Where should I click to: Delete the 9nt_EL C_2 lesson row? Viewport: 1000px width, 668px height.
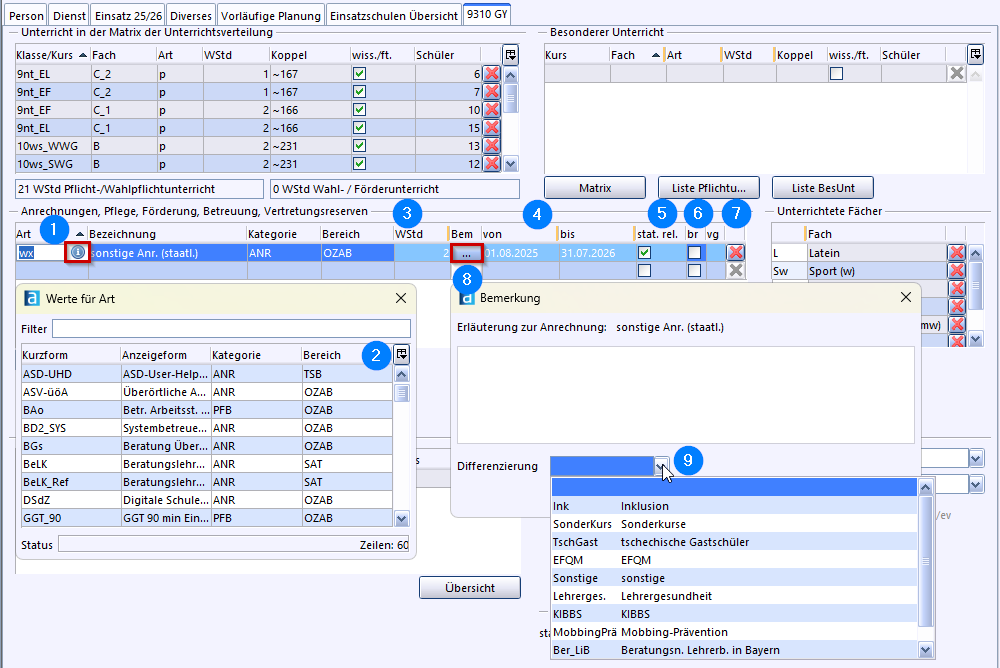point(491,74)
